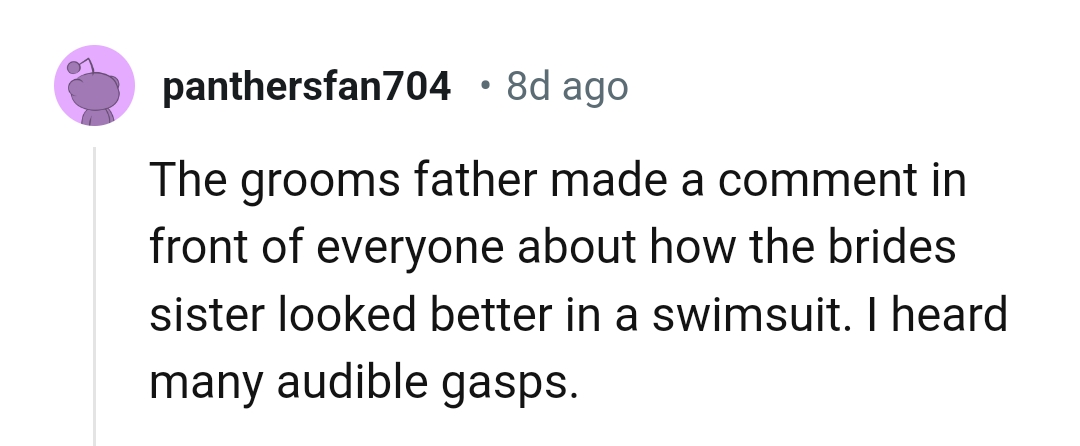Collapse the comment using the thread line
Image resolution: width=1080 pixels, height=446 pixels.
point(95,300)
